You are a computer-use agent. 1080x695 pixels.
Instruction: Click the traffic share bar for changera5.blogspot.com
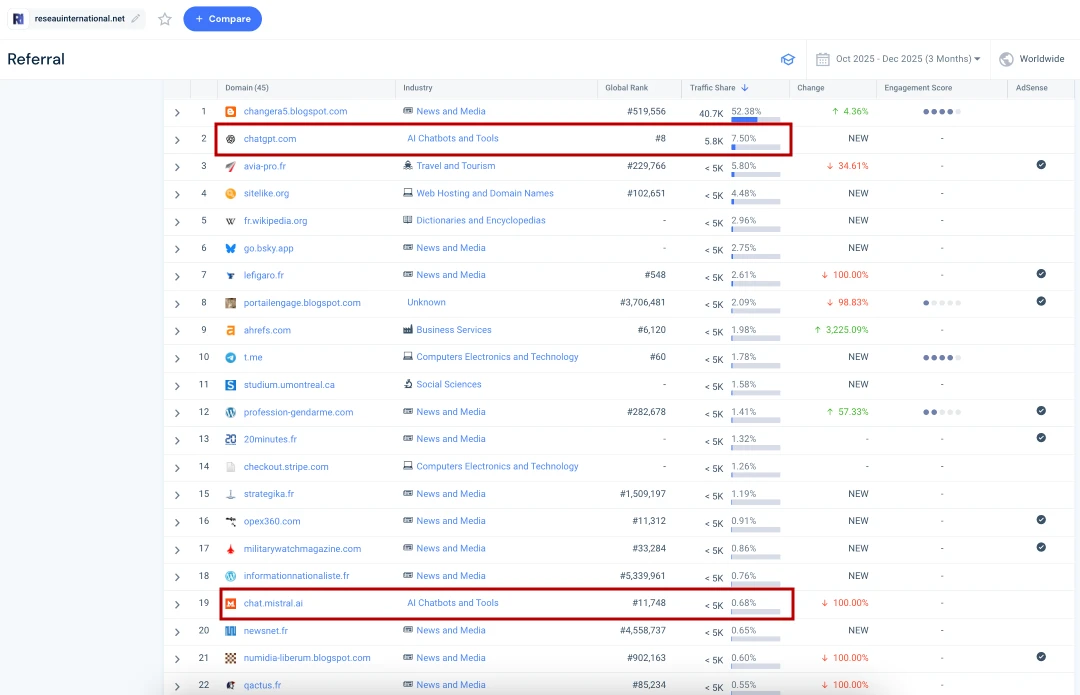point(755,120)
